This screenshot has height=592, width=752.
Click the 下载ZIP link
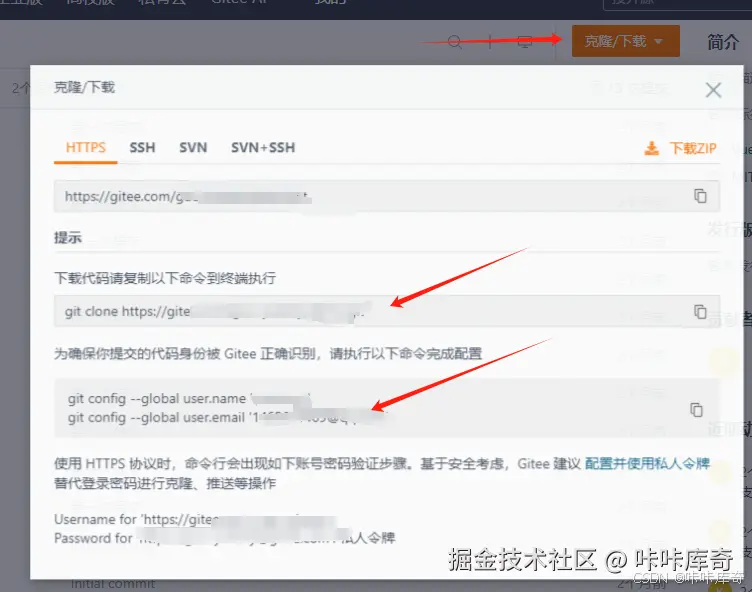[693, 148]
